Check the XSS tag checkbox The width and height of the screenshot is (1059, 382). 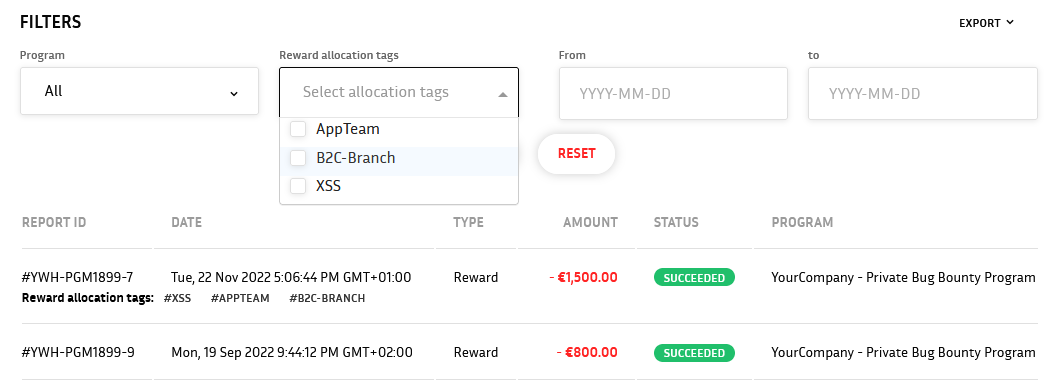pyautogui.click(x=298, y=186)
